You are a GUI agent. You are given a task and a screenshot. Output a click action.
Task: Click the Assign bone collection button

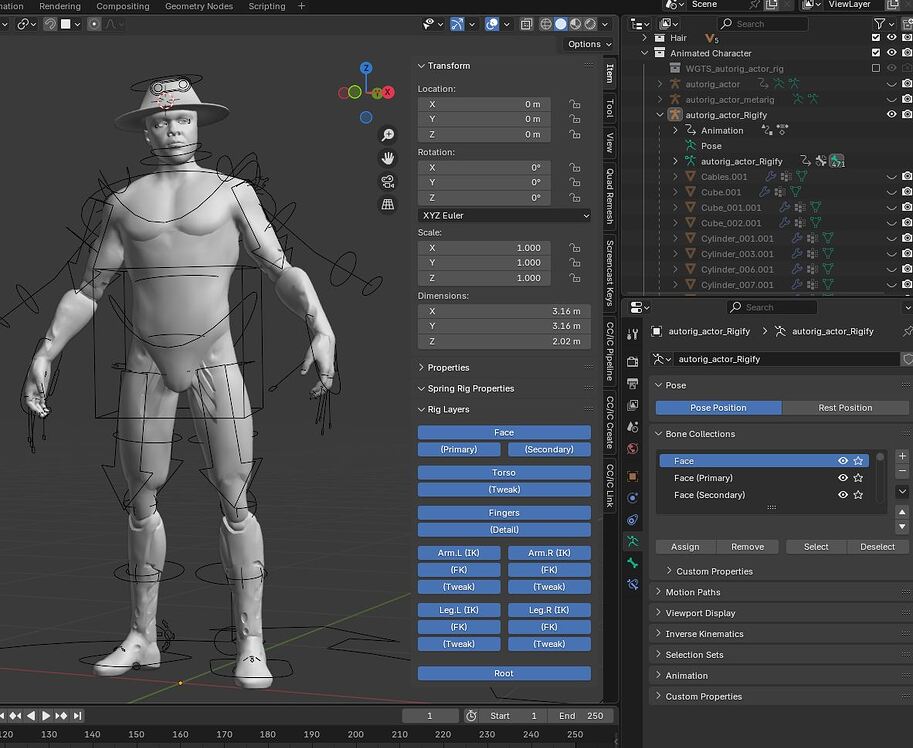(685, 547)
